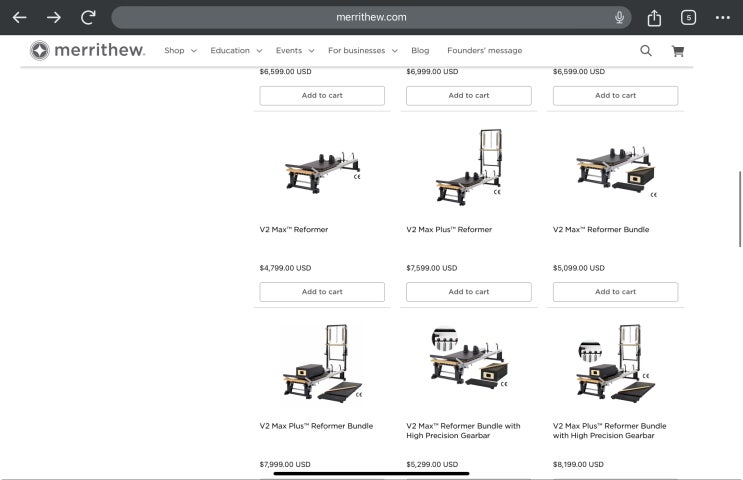Add the $6,599.00 USD item above V2 Max Reformer Bundle to cart
The height and width of the screenshot is (480, 743).
click(x=615, y=96)
